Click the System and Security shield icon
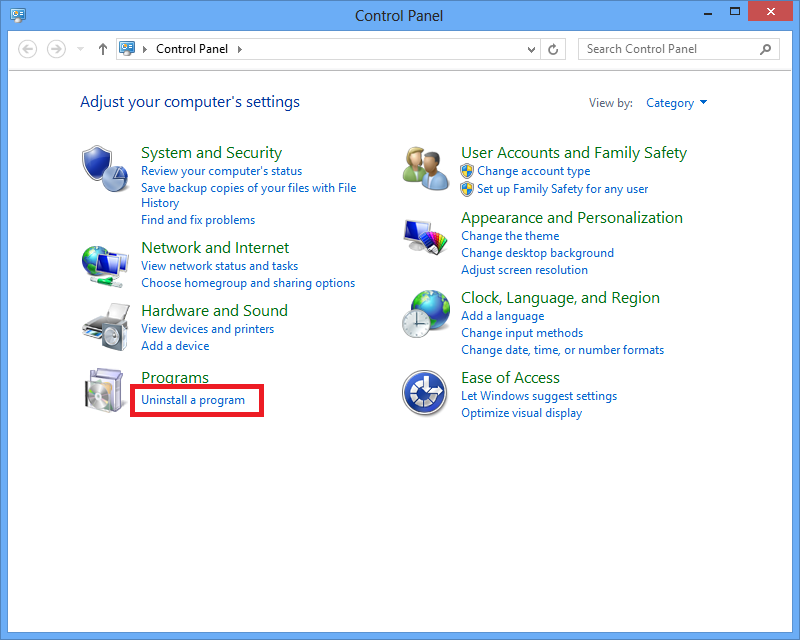 click(x=105, y=167)
